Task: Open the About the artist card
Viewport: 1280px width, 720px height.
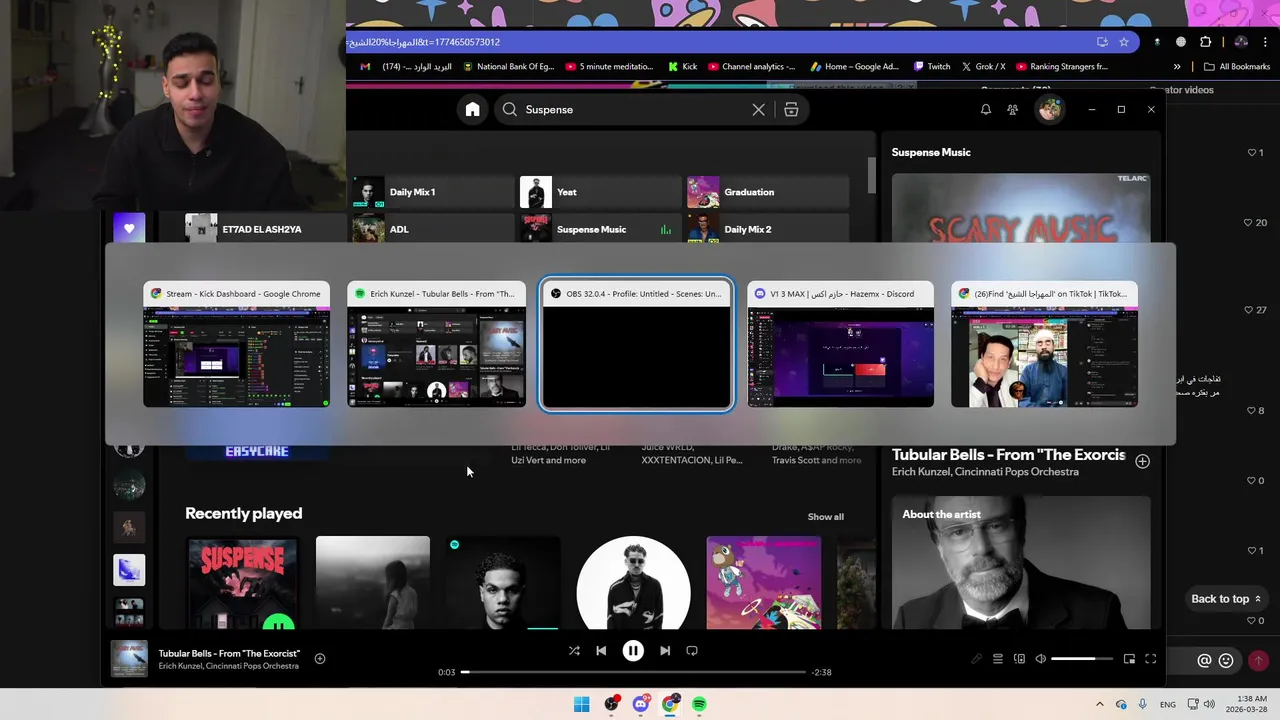Action: [x=1021, y=563]
